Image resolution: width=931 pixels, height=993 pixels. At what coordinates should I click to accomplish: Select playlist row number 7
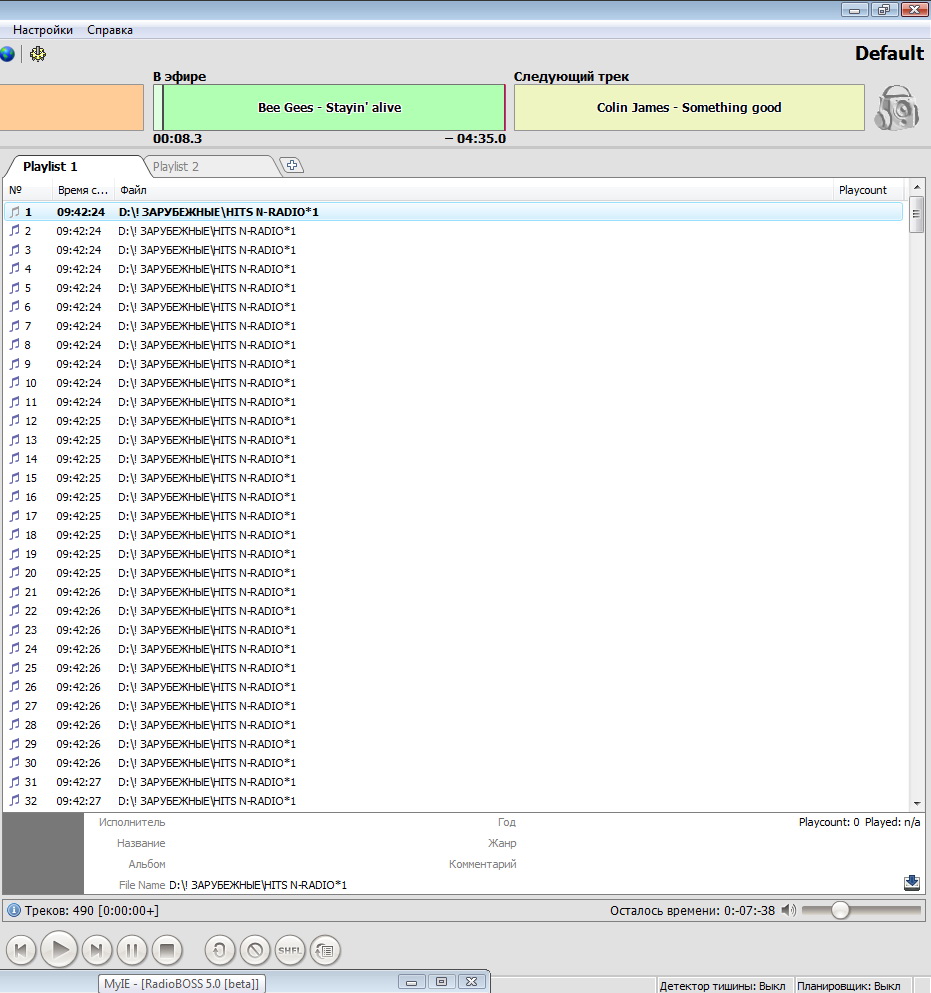[x=453, y=326]
